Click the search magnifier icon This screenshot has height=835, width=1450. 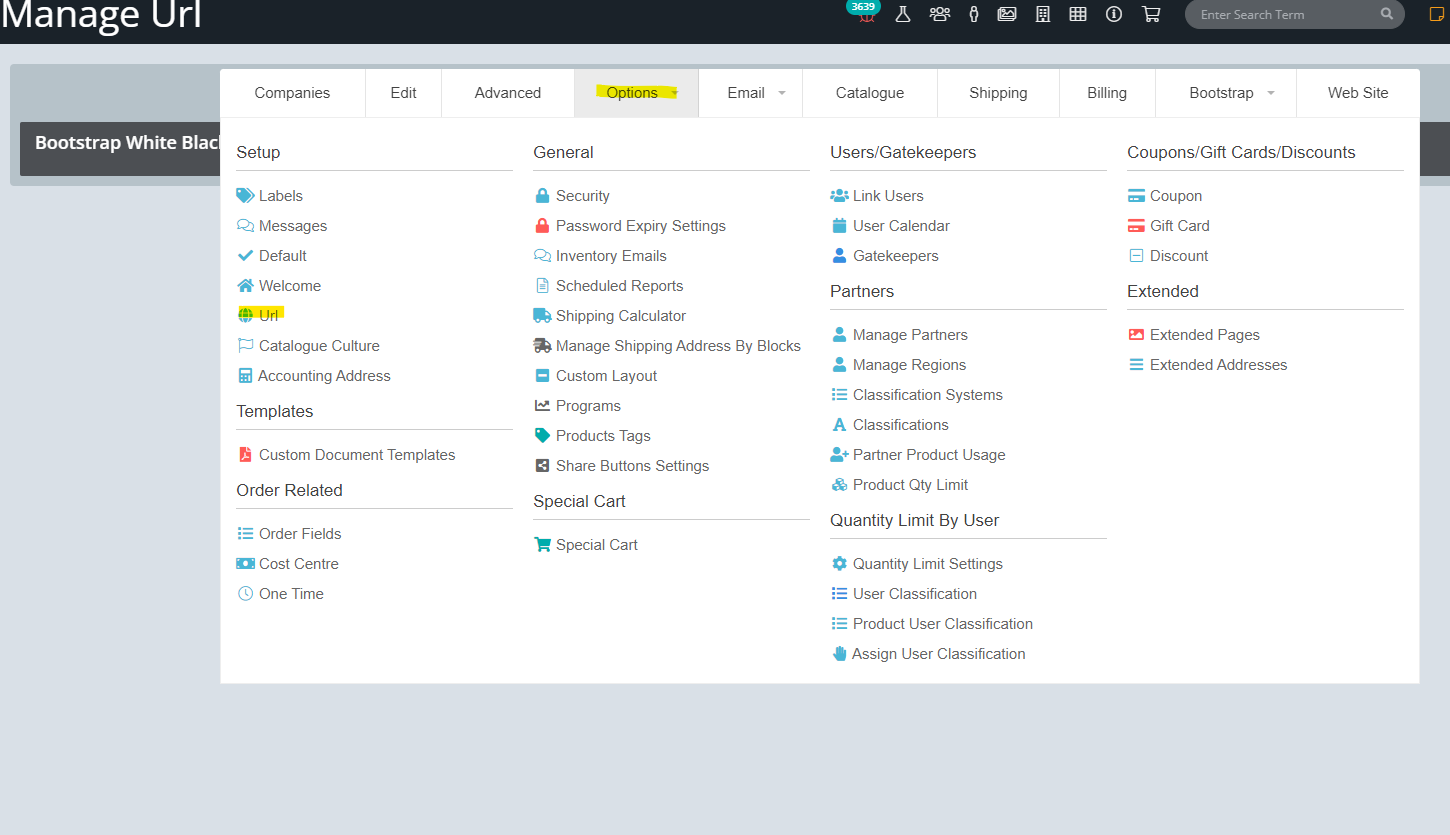pyautogui.click(x=1387, y=14)
